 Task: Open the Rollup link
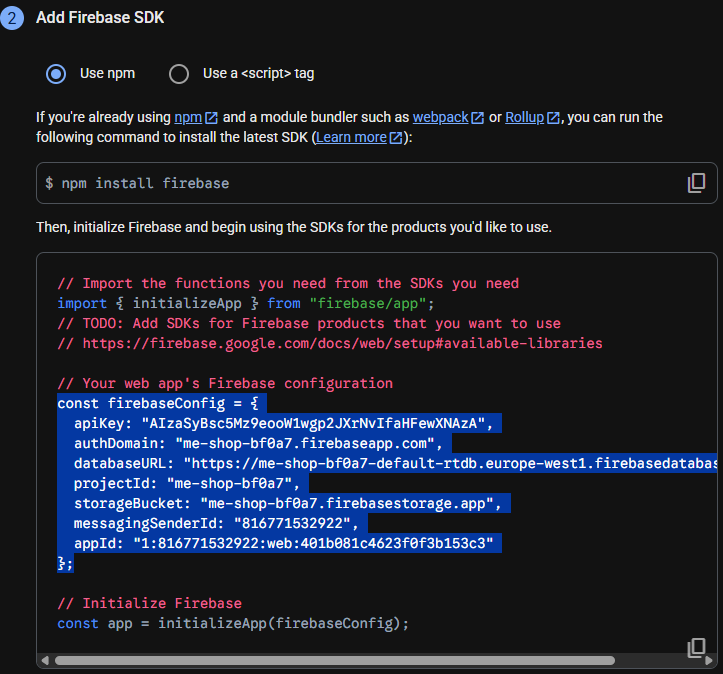click(532, 118)
